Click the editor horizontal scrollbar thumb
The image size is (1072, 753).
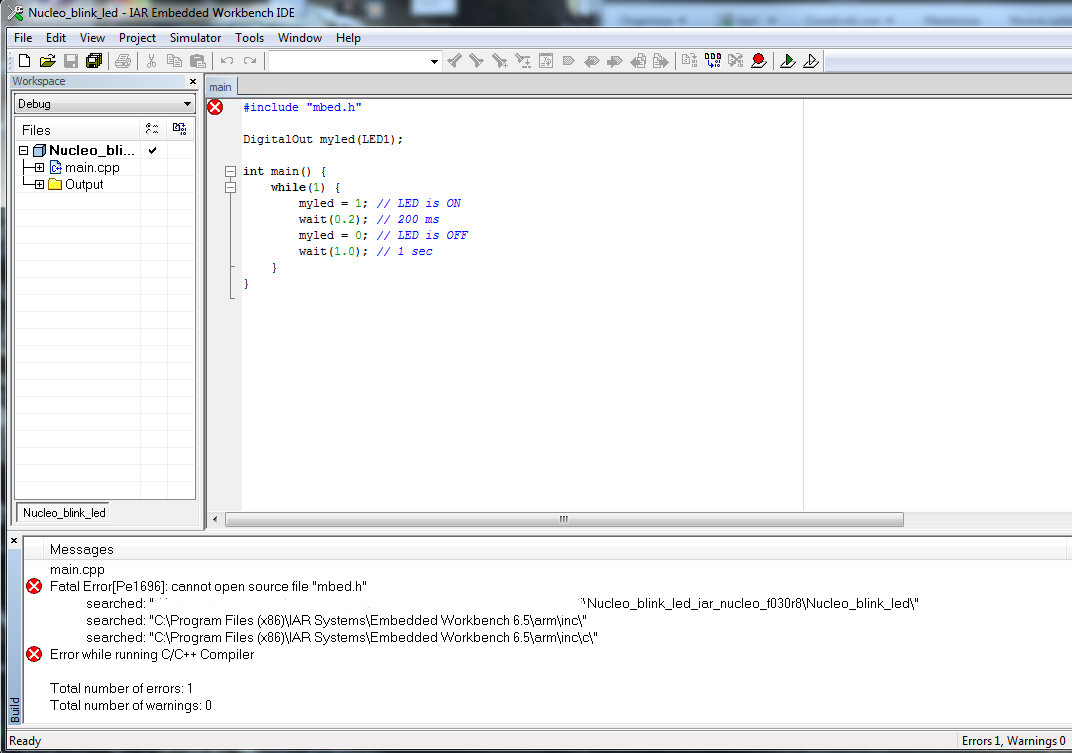click(564, 520)
